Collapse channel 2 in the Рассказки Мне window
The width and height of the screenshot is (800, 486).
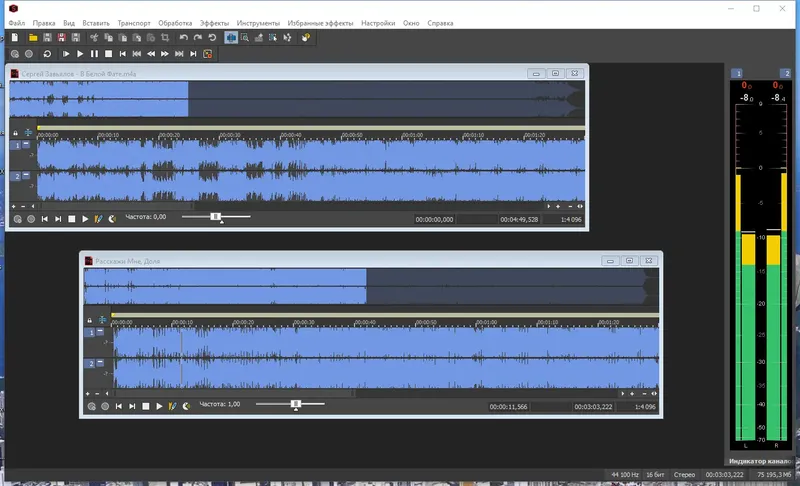point(101,363)
